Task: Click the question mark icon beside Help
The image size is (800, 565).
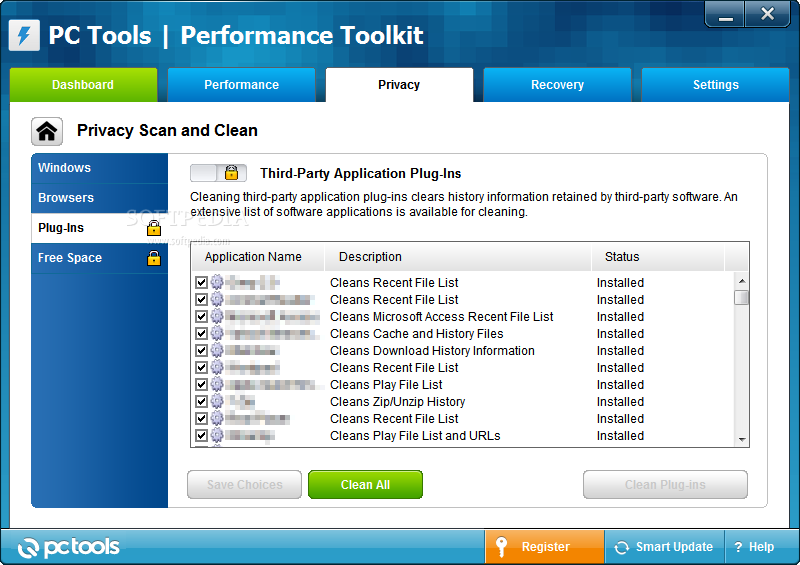Action: (x=738, y=547)
